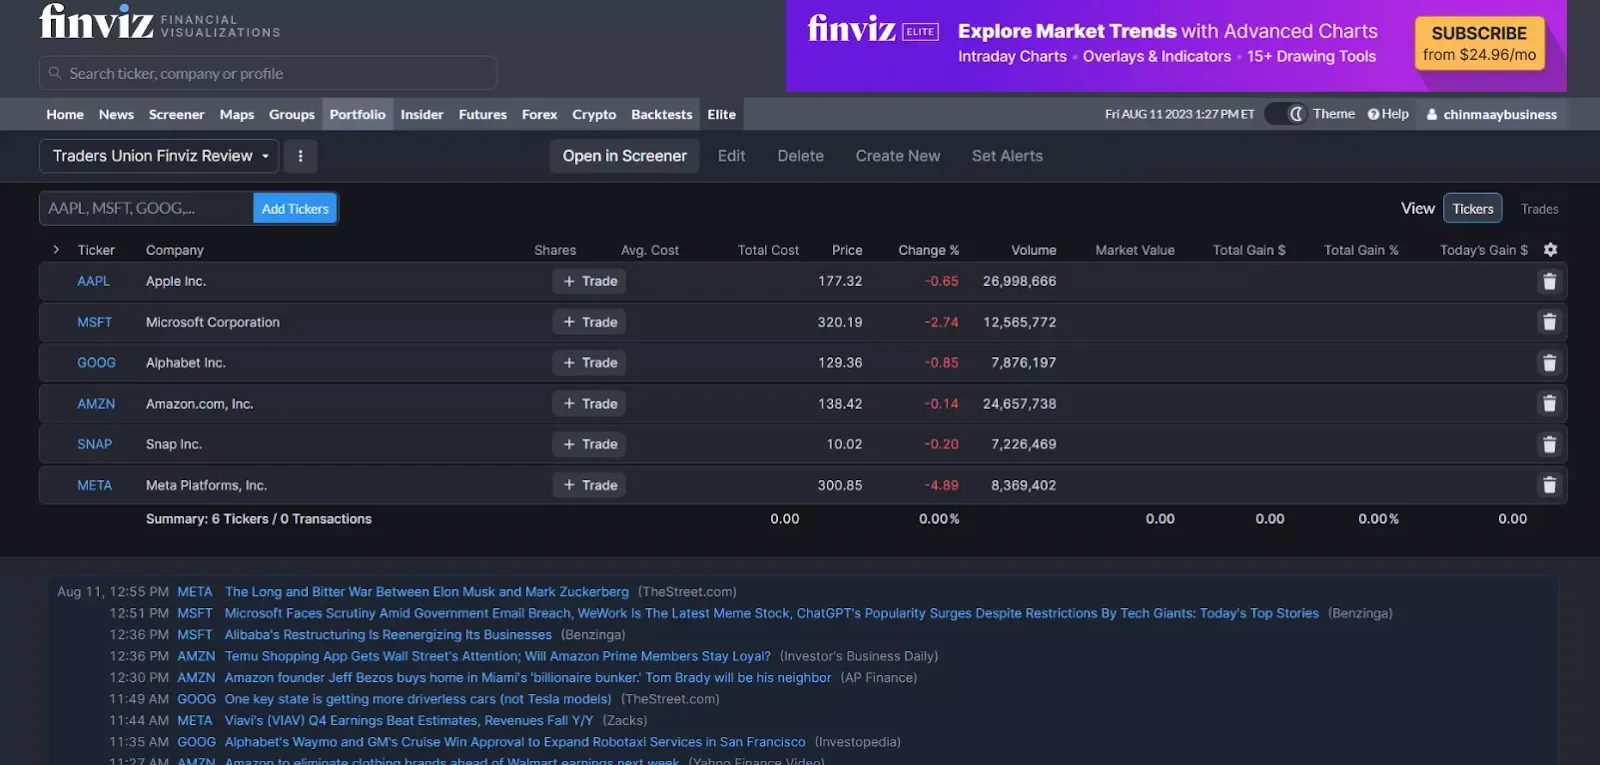Focus the search ticker, company or profile field

[268, 73]
